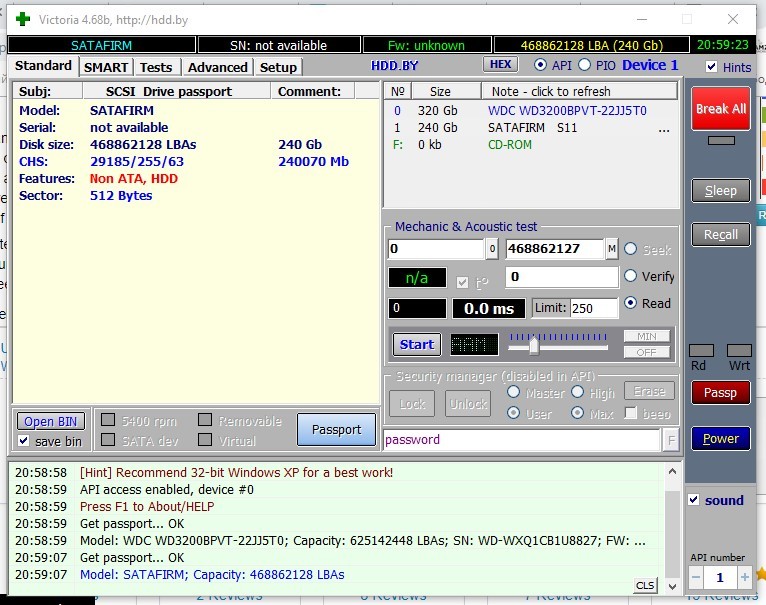The image size is (766, 605).
Task: Click the HDD.BY link
Action: (394, 65)
